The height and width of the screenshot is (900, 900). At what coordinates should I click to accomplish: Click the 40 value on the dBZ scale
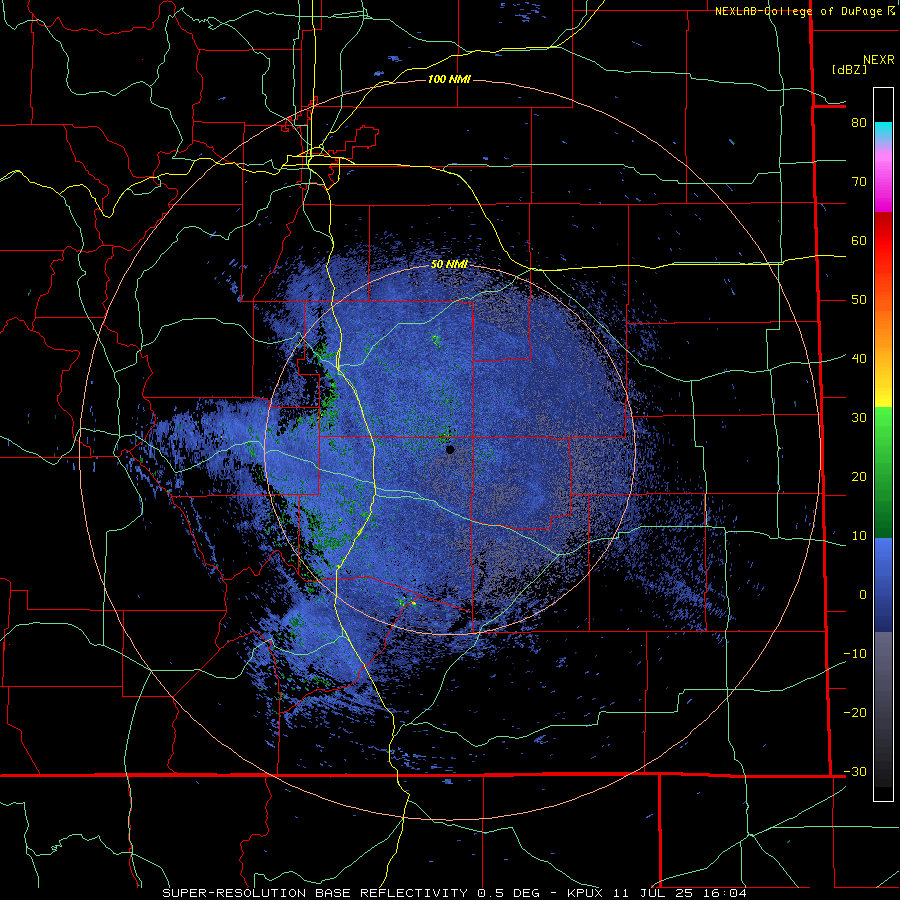click(859, 359)
